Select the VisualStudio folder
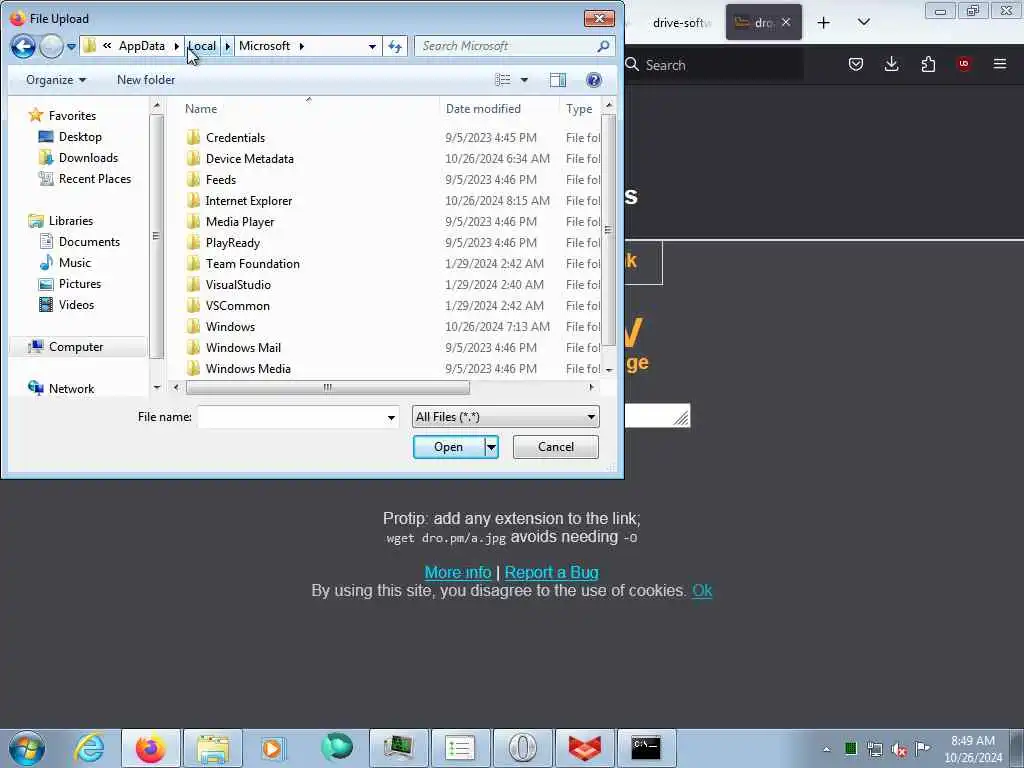This screenshot has width=1024, height=768. tap(238, 284)
